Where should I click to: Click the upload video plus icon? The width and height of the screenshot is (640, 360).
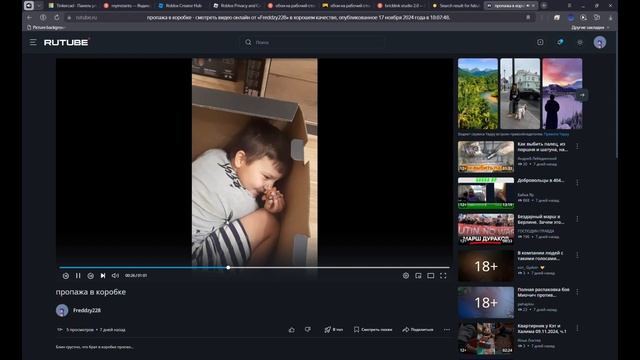(x=540, y=42)
